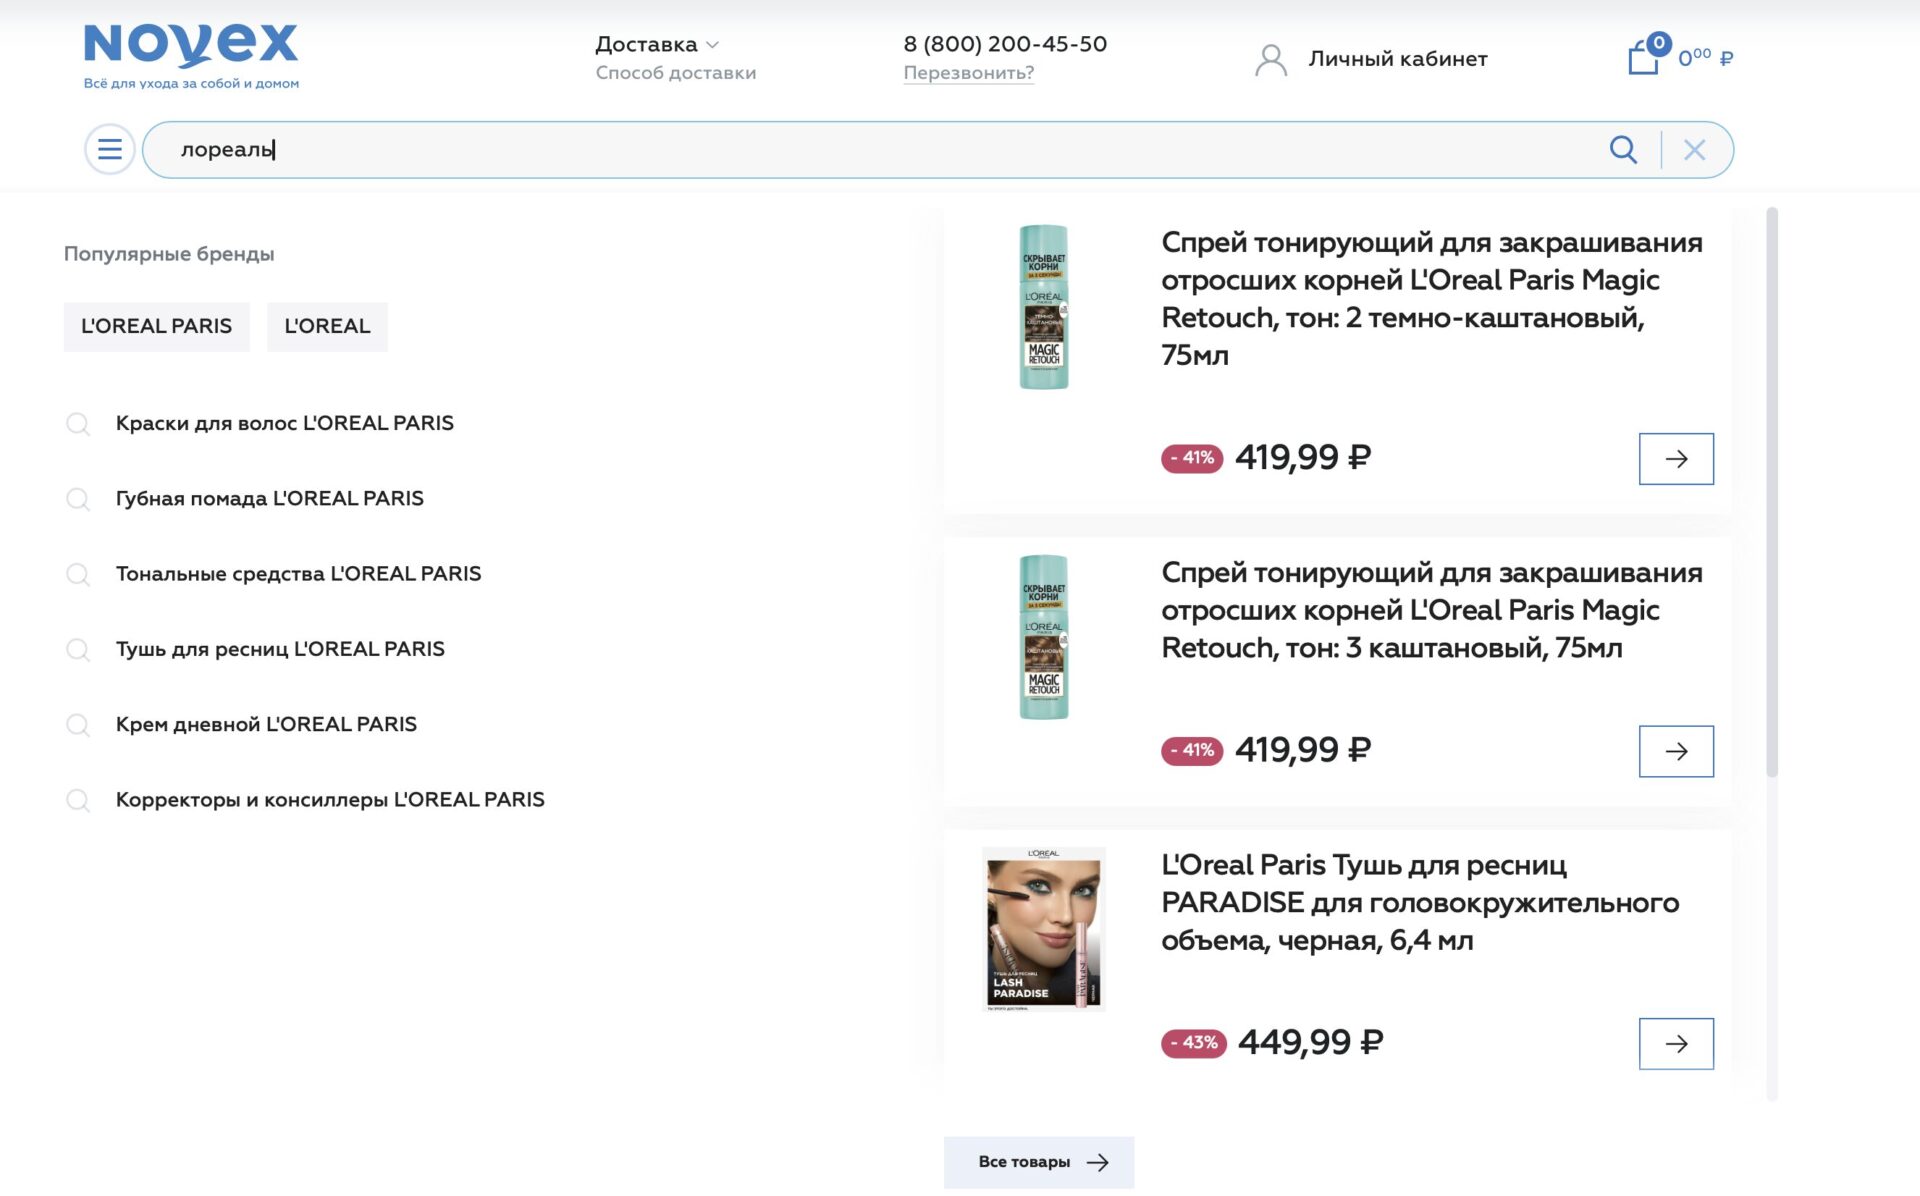Choose suggestion Корректоры и консиллеры L'OREAL PARIS
The height and width of the screenshot is (1196, 1920).
[330, 800]
